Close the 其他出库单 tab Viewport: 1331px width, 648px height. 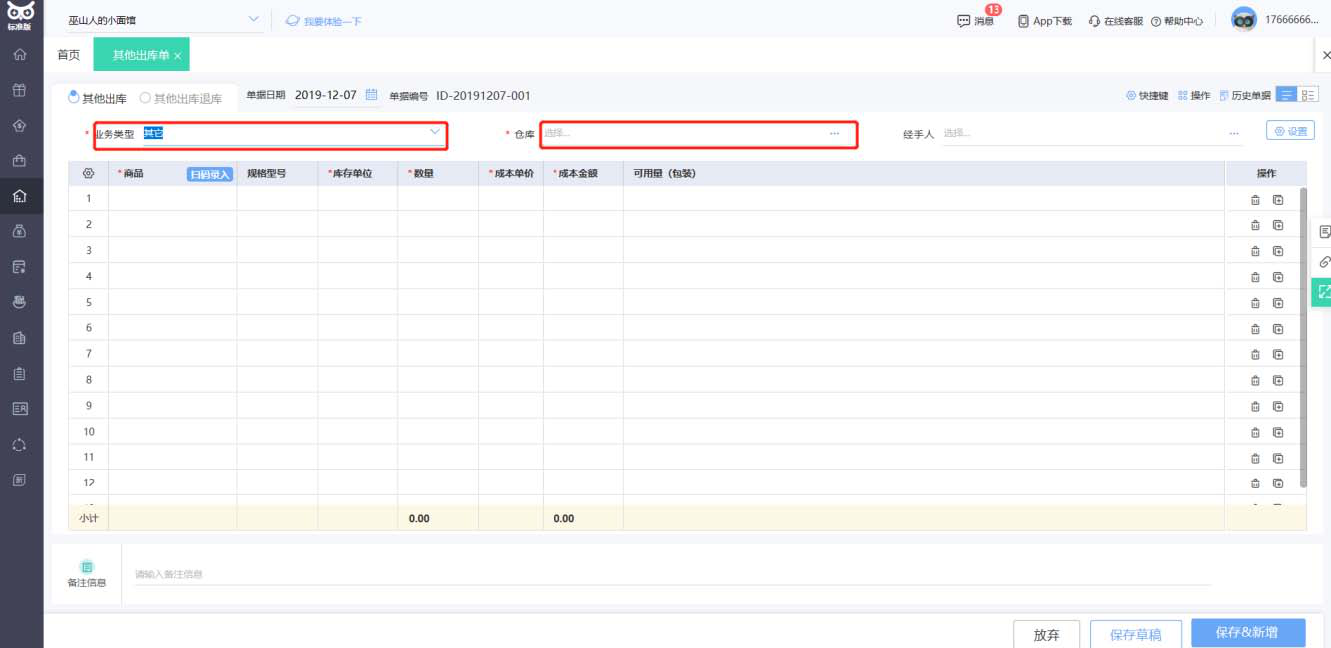click(178, 56)
